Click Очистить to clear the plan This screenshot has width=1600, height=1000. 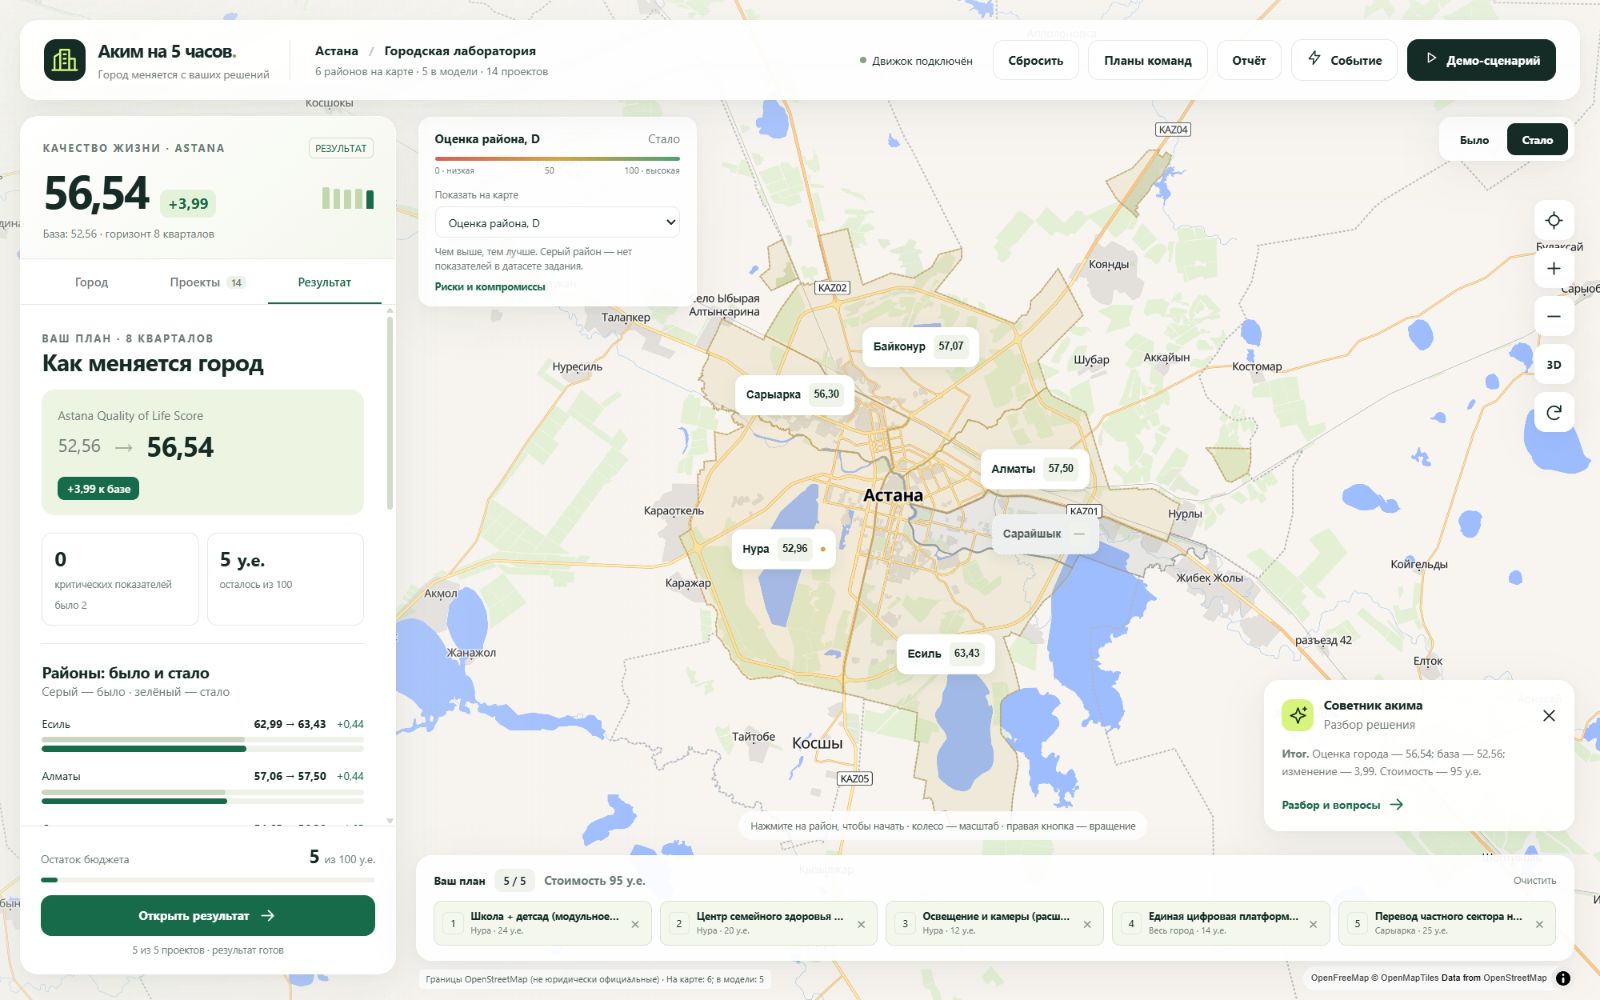1534,881
